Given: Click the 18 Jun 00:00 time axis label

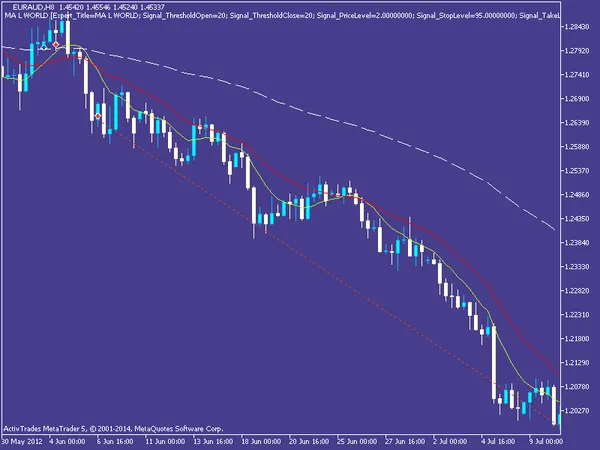Looking at the screenshot, I should [261, 441].
